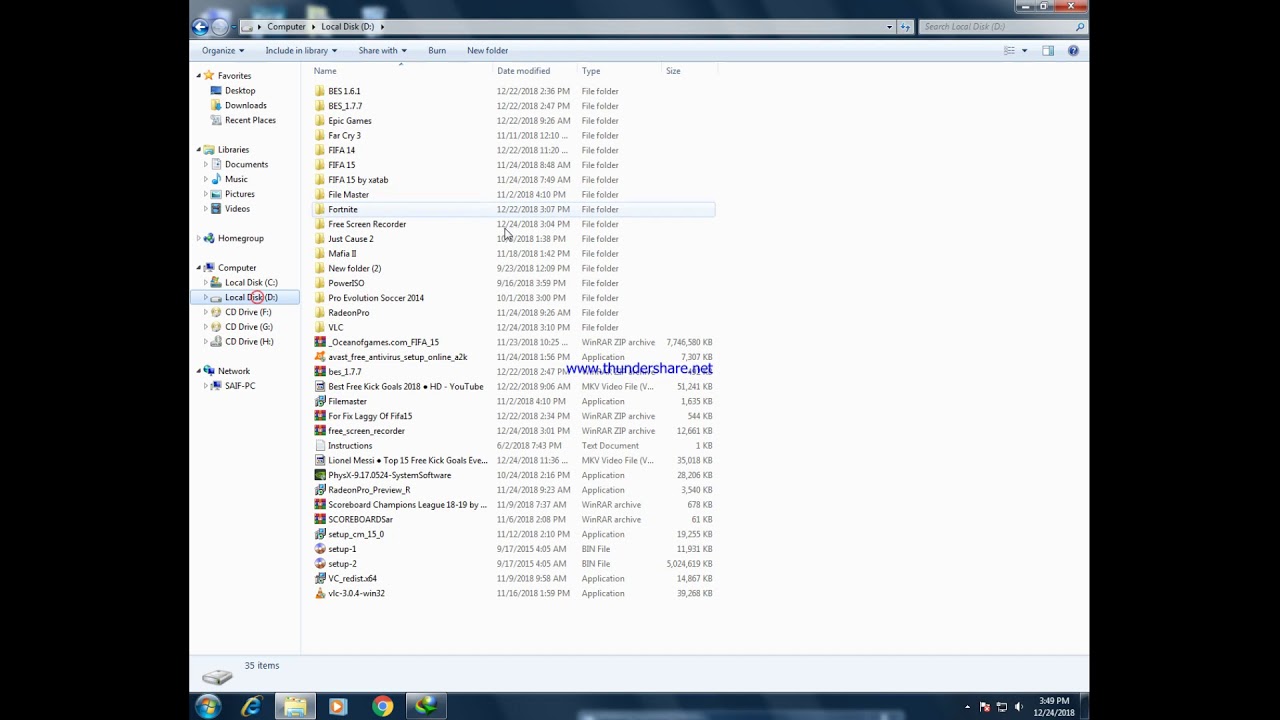Screen dimensions: 1280x720
Task: Collapse the Libraries tree group
Action: [198, 150]
